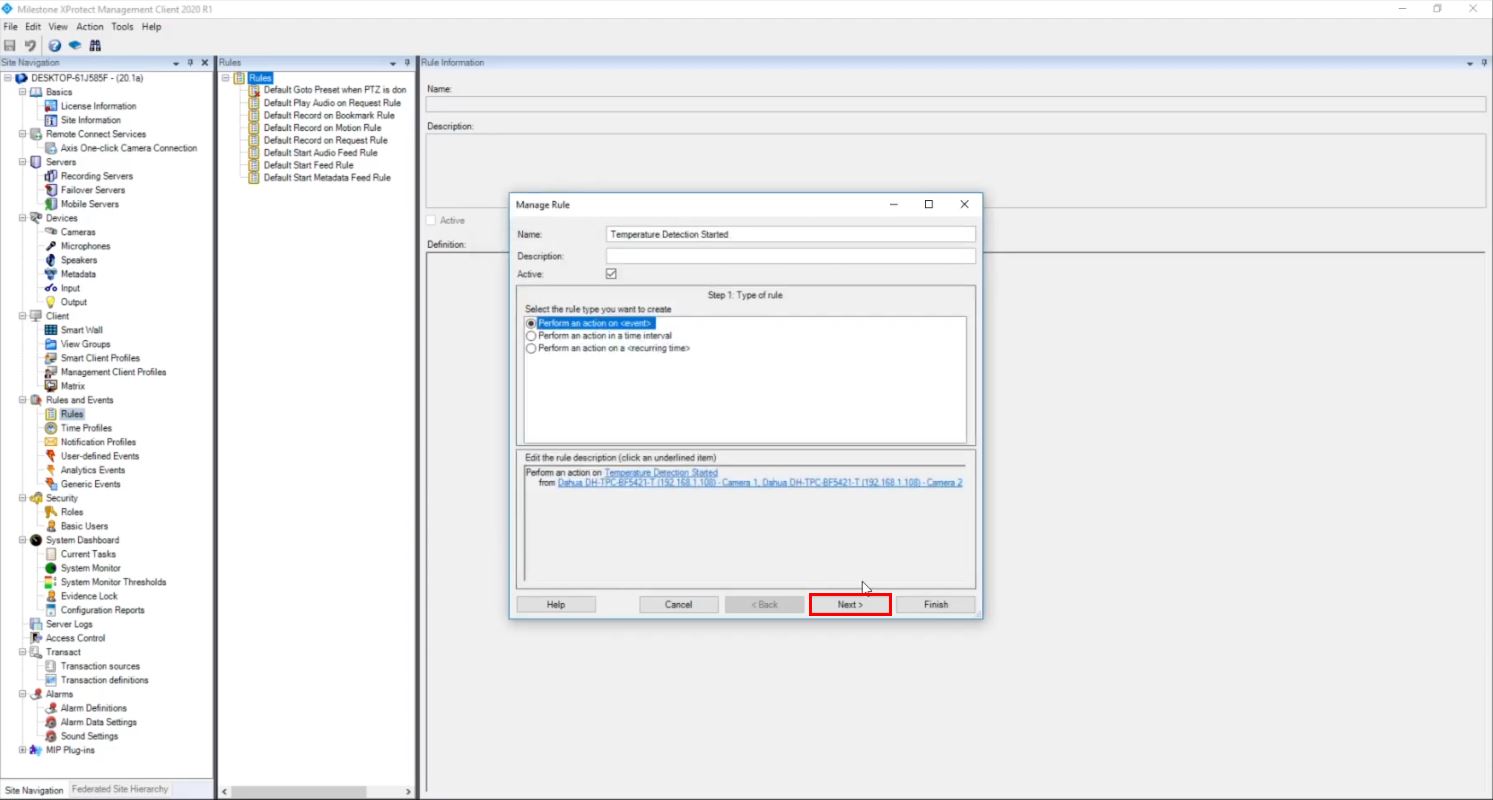Click the binoculars search toolbar icon
The height and width of the screenshot is (800, 1493).
point(95,45)
